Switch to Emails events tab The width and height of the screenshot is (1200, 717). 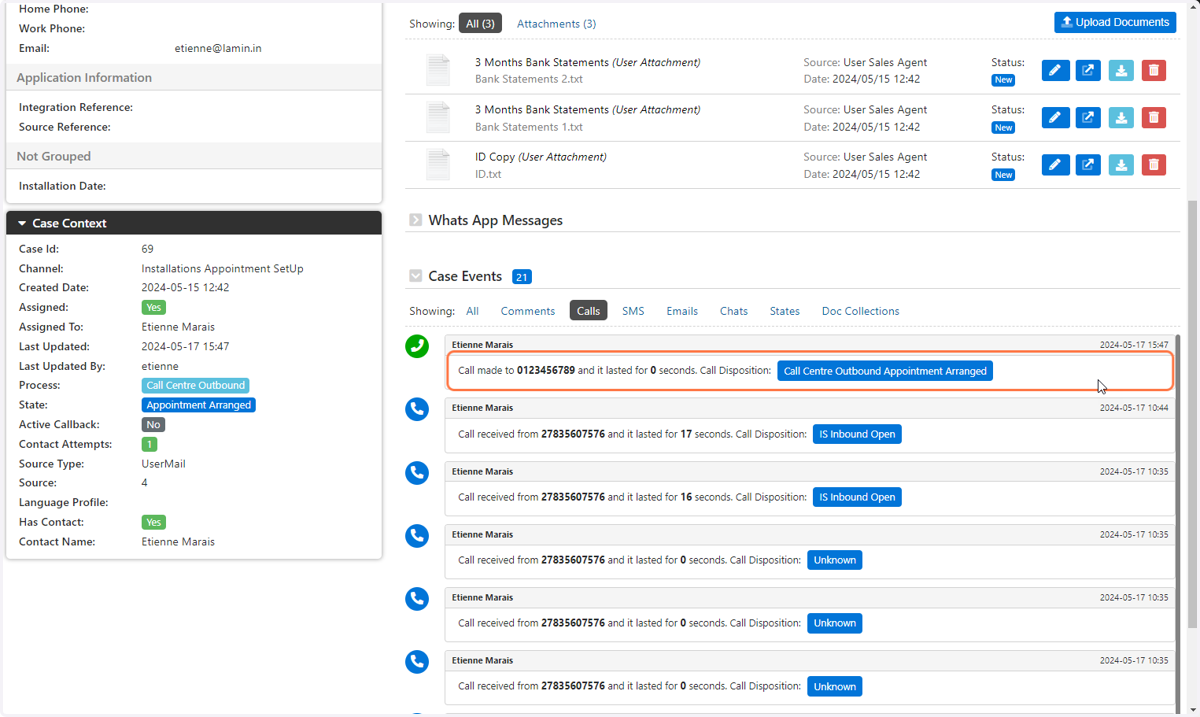pos(682,311)
